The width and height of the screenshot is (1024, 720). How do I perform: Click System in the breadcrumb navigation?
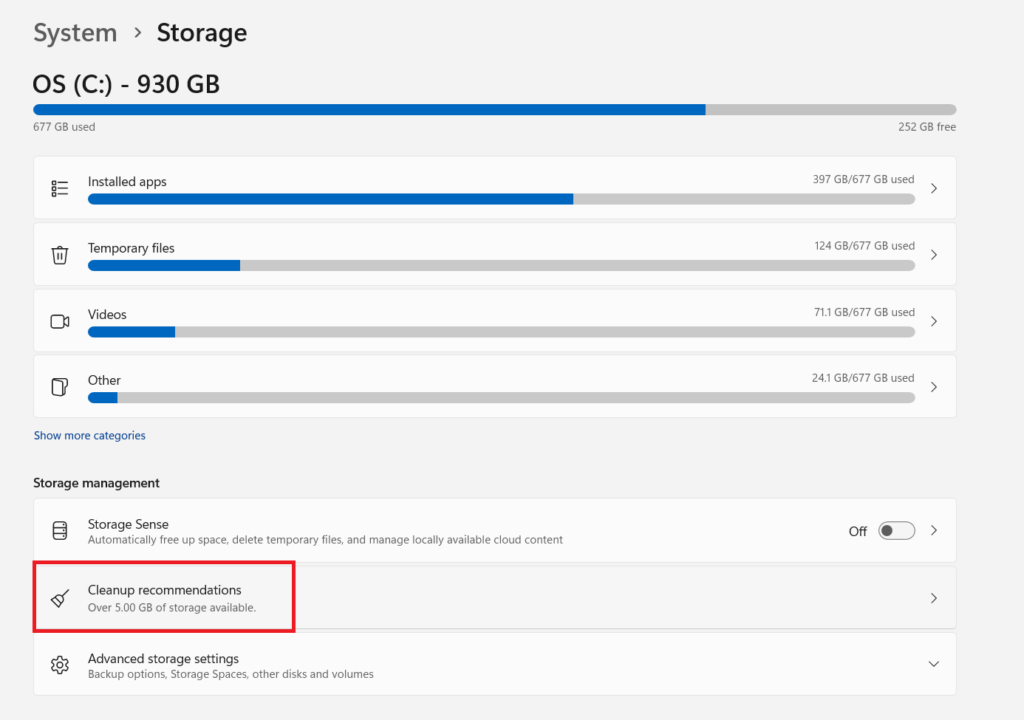(x=75, y=32)
